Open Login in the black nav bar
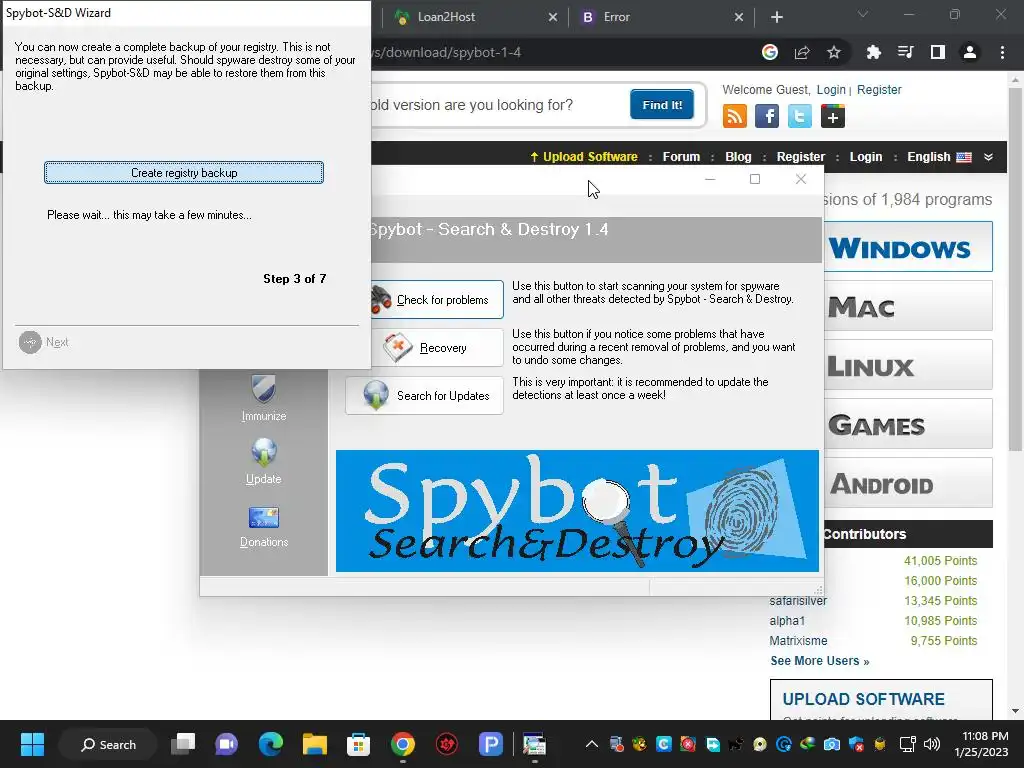 pyautogui.click(x=866, y=157)
